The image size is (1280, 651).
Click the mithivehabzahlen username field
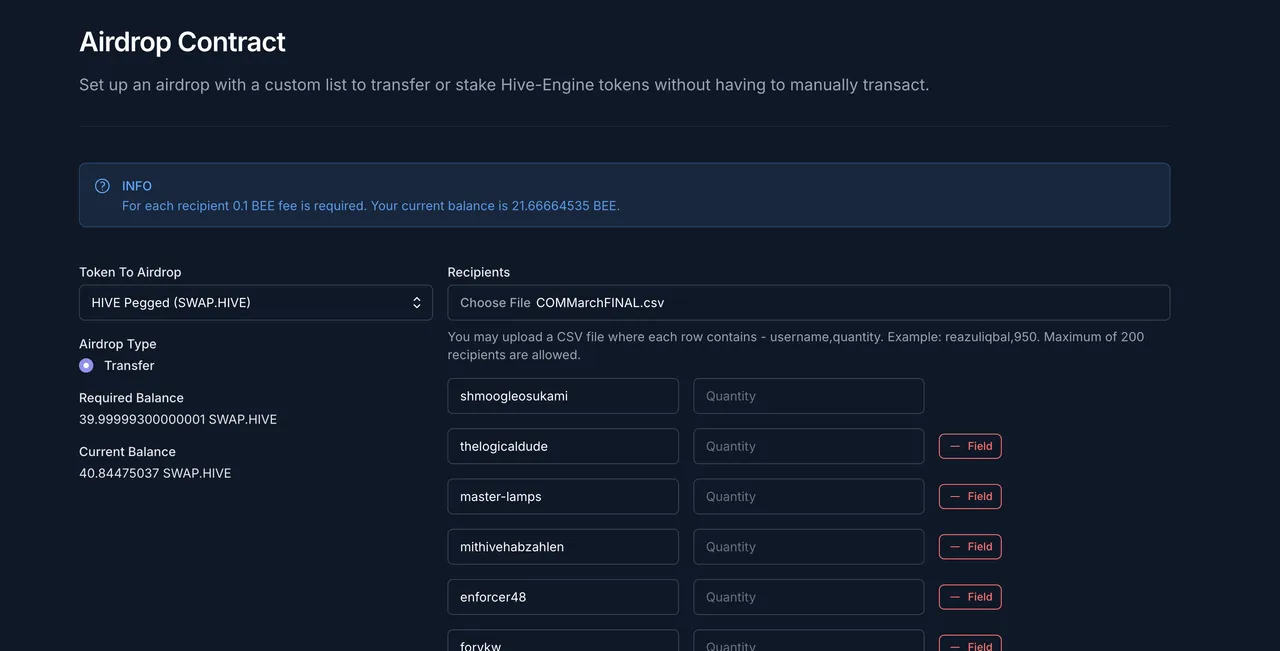563,547
